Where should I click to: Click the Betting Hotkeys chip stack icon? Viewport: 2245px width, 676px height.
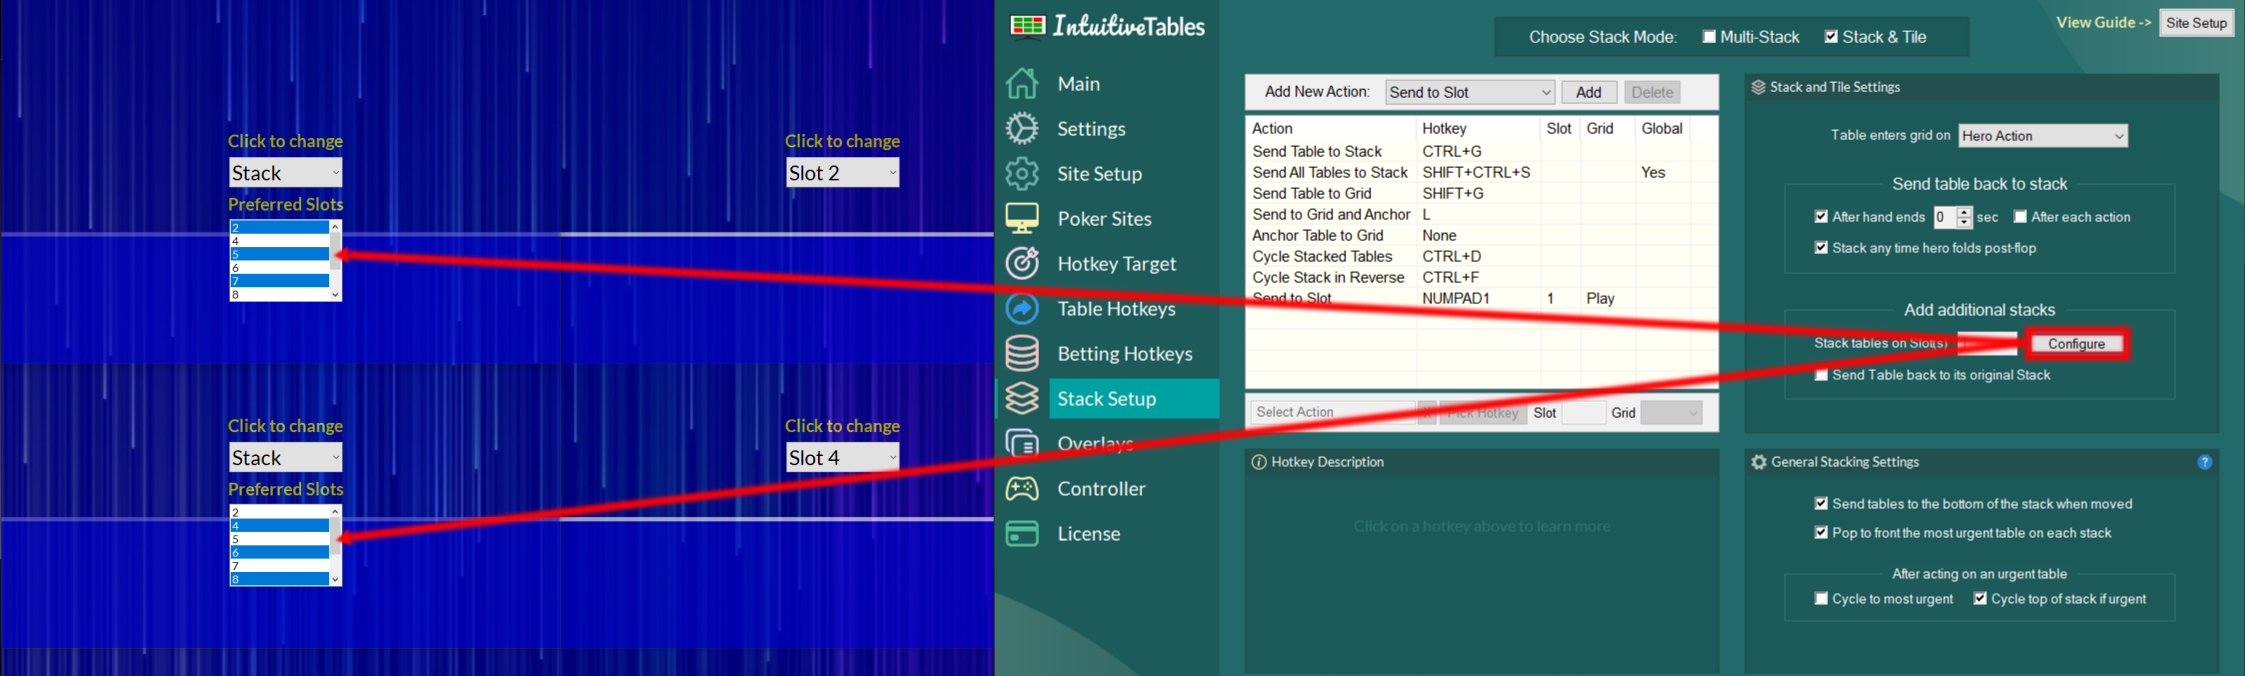(x=1022, y=353)
